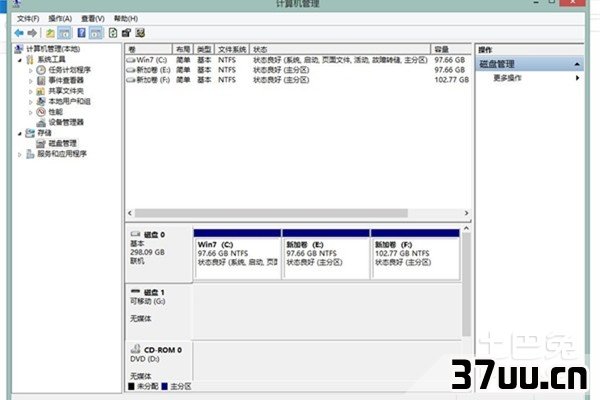
Task: Select the 新加卷 (F:) 102.77 GB partition block
Action: (415, 254)
